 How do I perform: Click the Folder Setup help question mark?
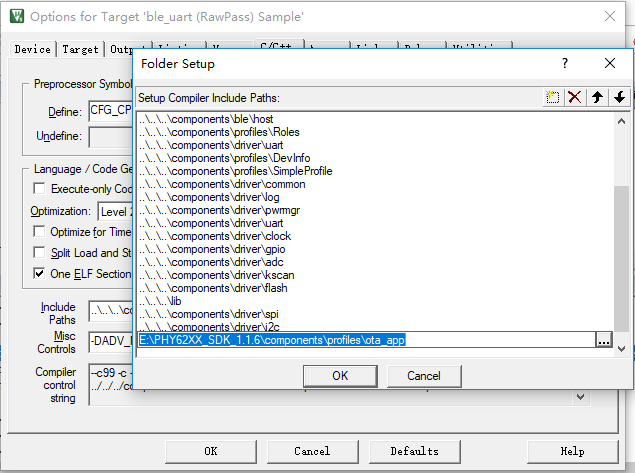(565, 63)
